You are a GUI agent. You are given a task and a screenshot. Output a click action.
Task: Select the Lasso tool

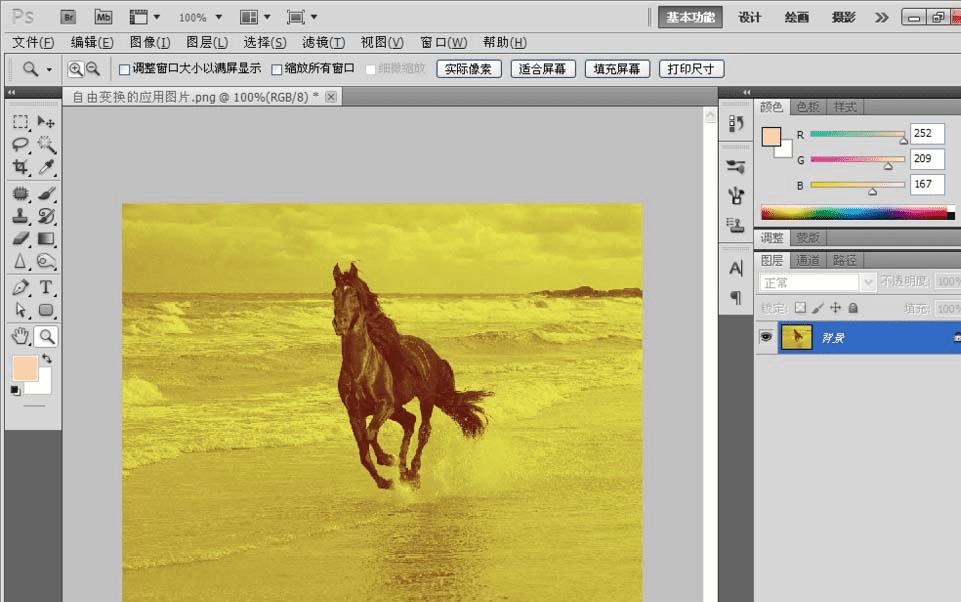click(x=20, y=145)
